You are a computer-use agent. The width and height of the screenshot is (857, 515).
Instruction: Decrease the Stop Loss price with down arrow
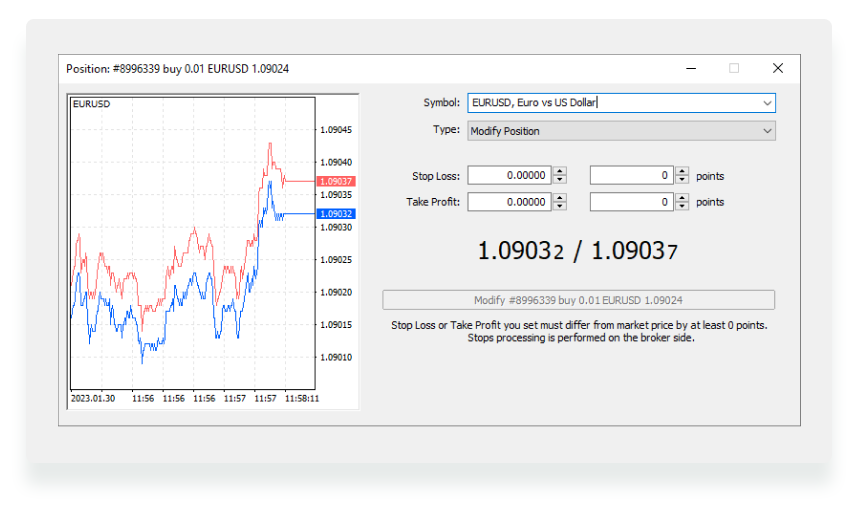tap(560, 180)
